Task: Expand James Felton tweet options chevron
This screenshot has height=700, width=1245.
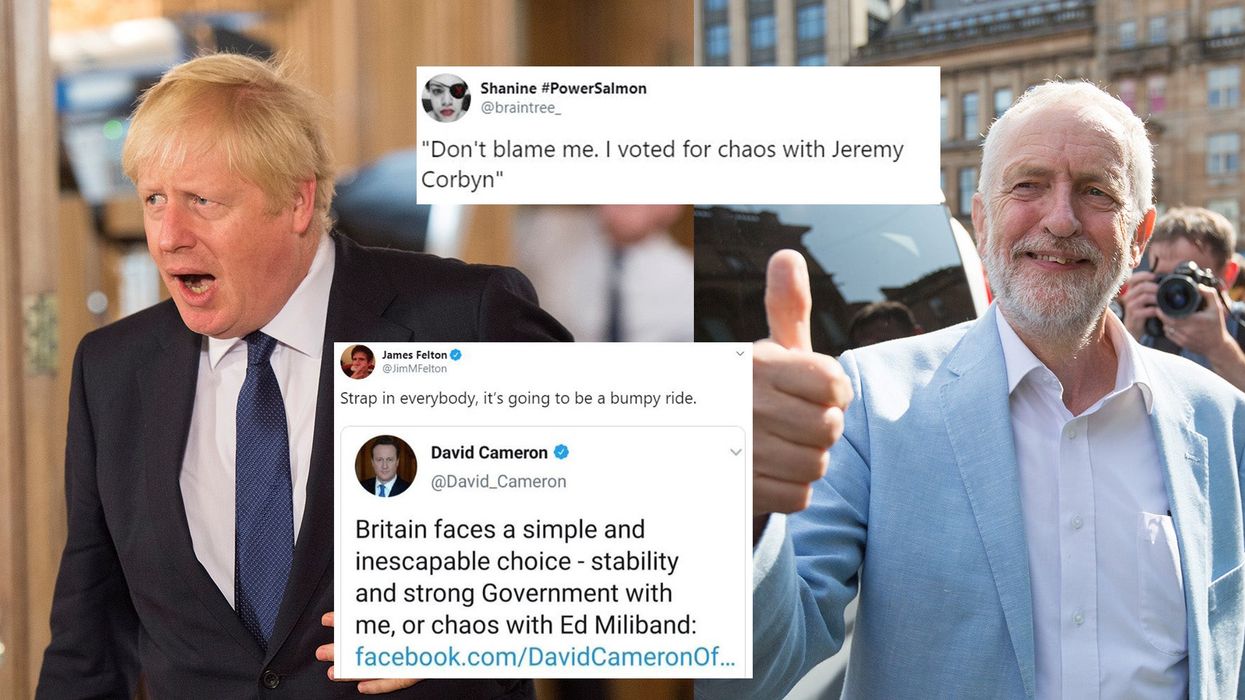Action: [x=740, y=354]
